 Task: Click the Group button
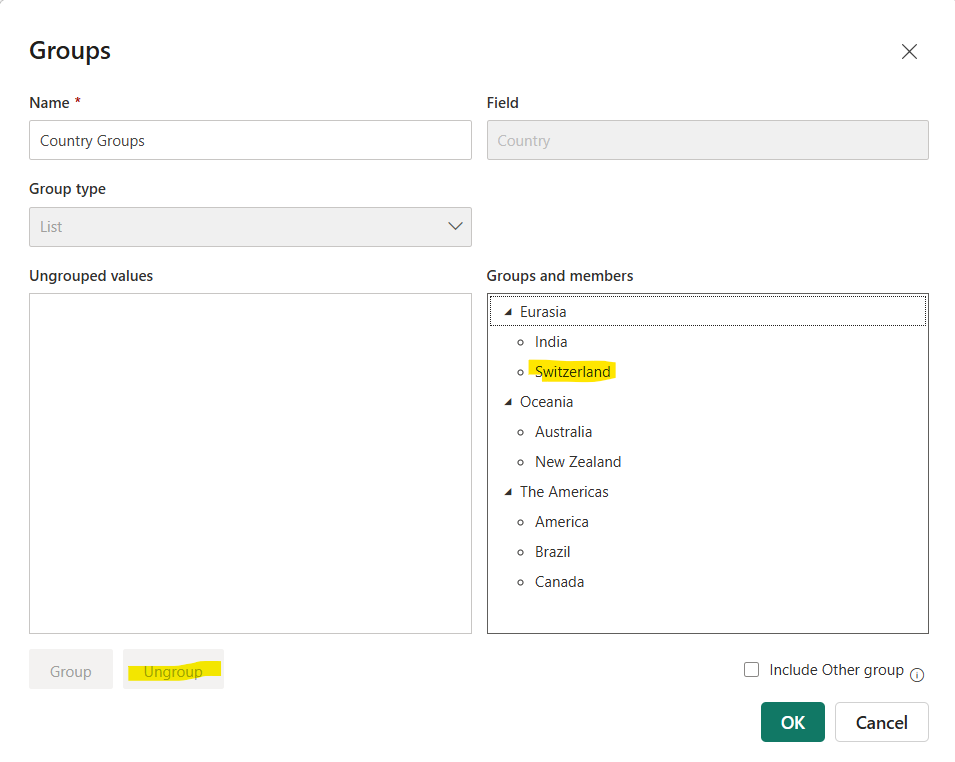(70, 670)
